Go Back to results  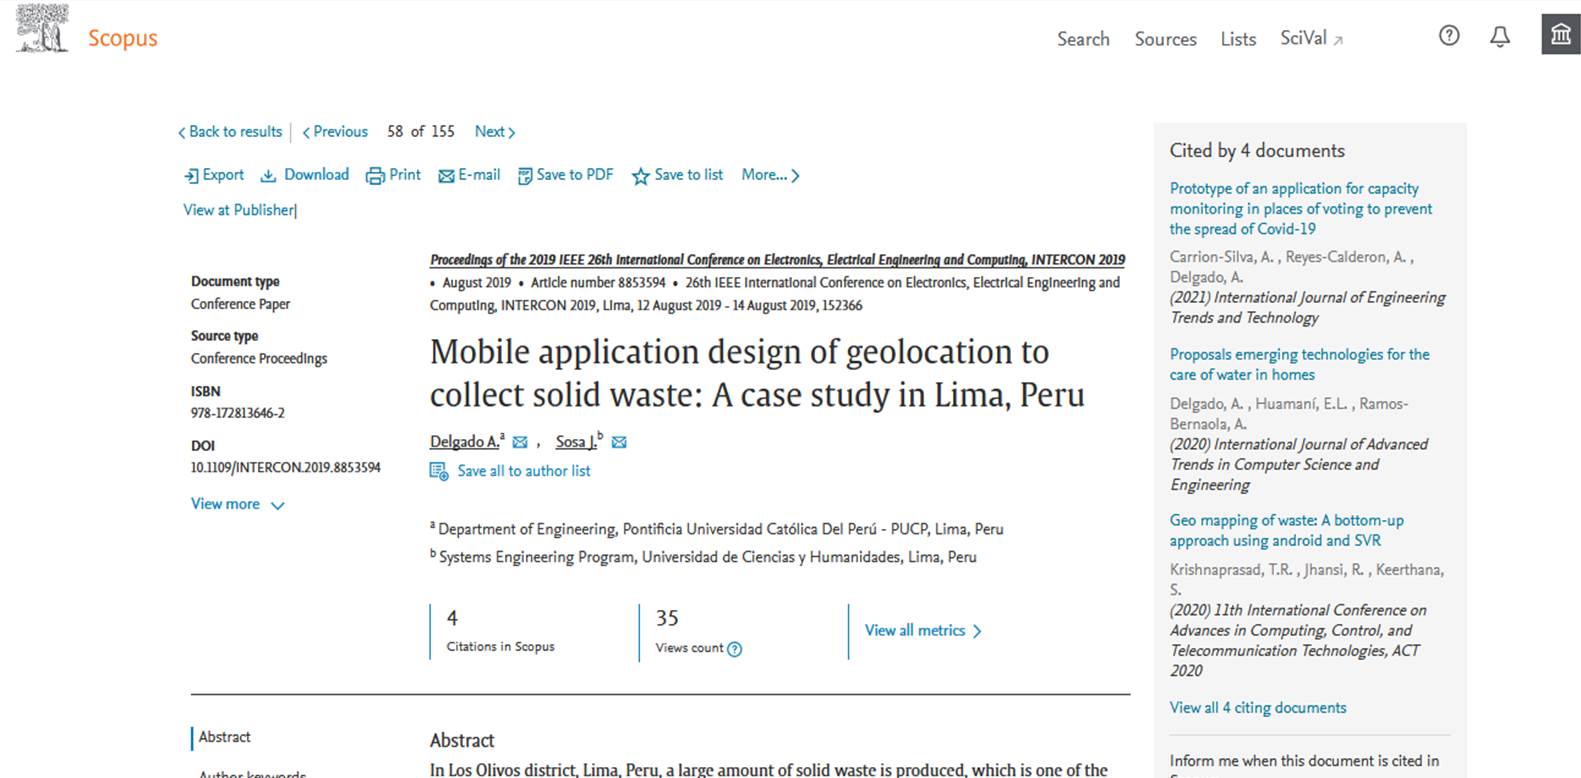[x=230, y=132]
